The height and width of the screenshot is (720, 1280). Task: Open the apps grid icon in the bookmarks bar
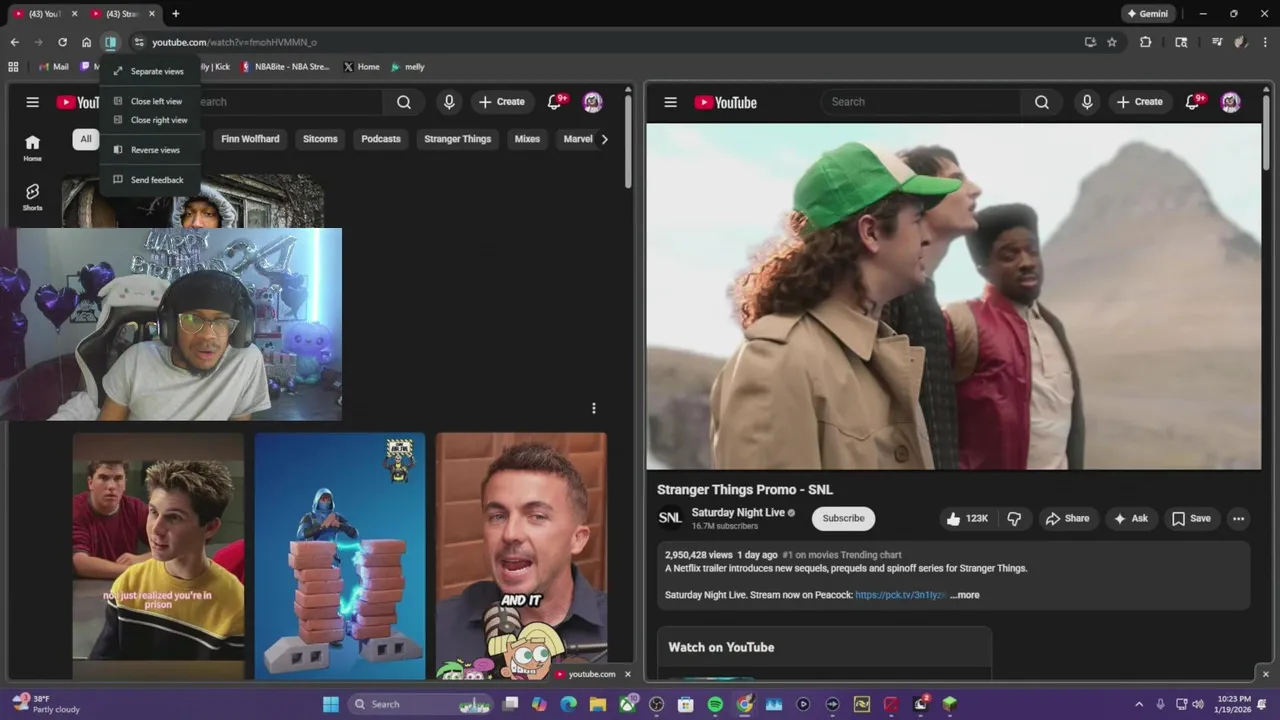click(13, 67)
